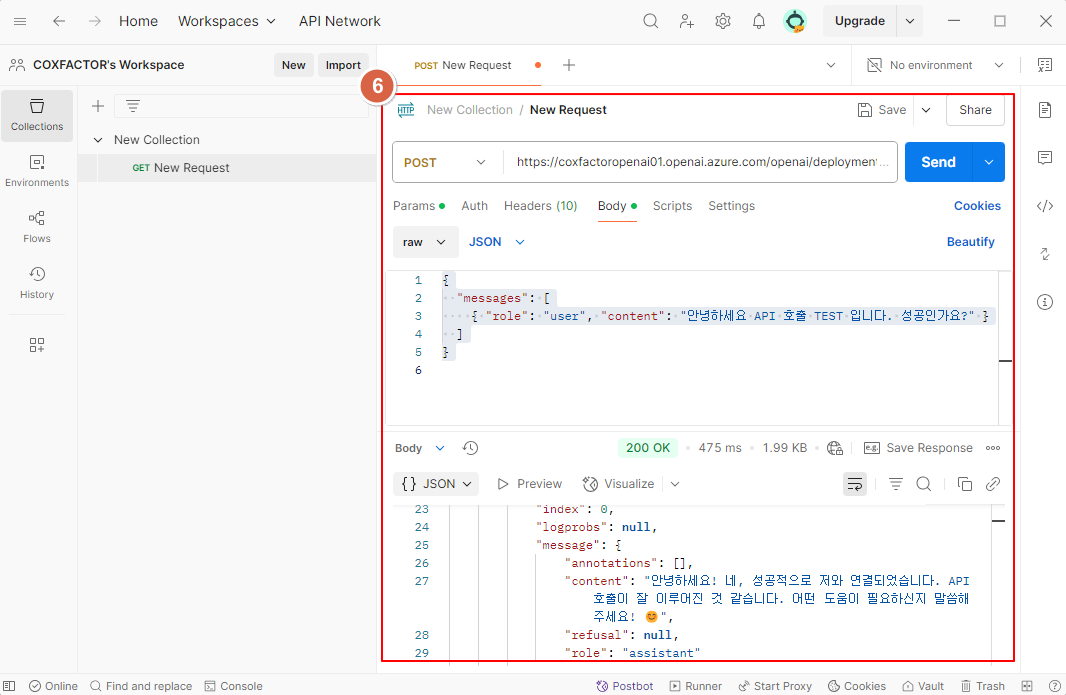
Task: Toggle the sidebar icon in status bar
Action: 9,686
